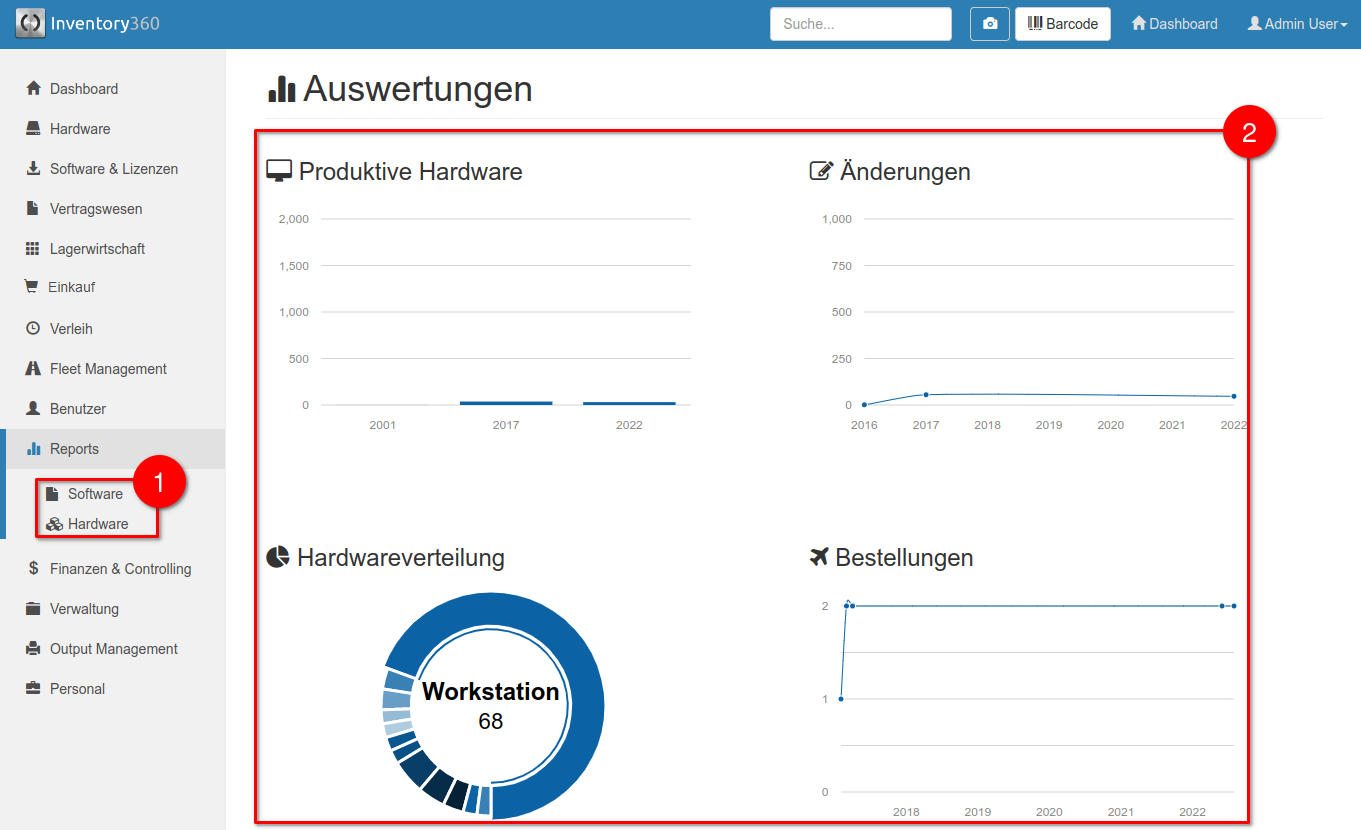Open Dashboard from the top navigation
The width and height of the screenshot is (1361, 830).
(x=1174, y=23)
